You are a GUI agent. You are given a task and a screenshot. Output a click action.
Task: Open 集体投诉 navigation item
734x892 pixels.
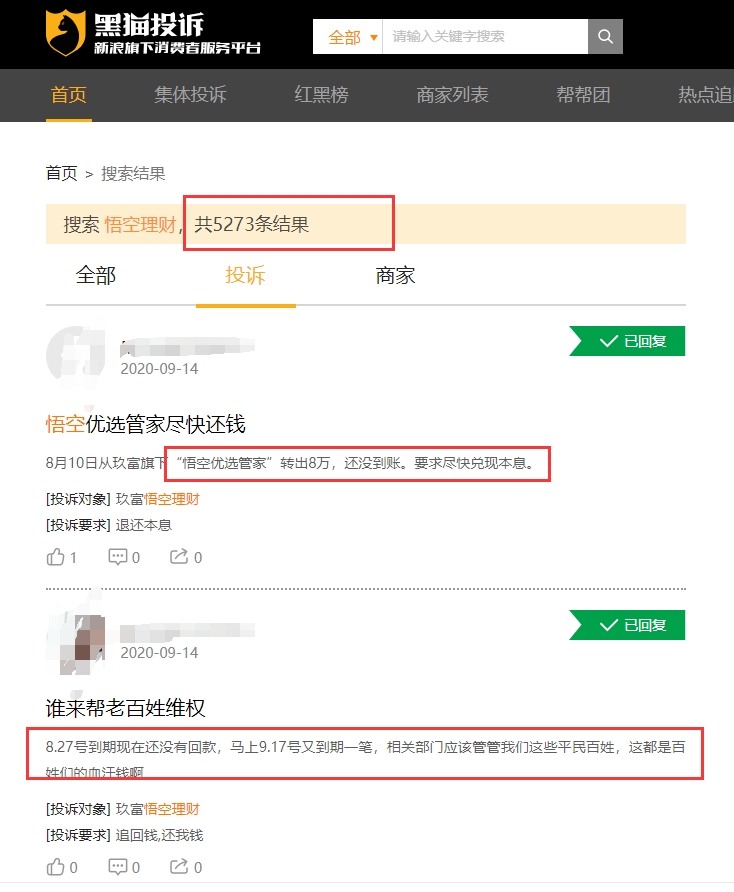pyautogui.click(x=190, y=94)
